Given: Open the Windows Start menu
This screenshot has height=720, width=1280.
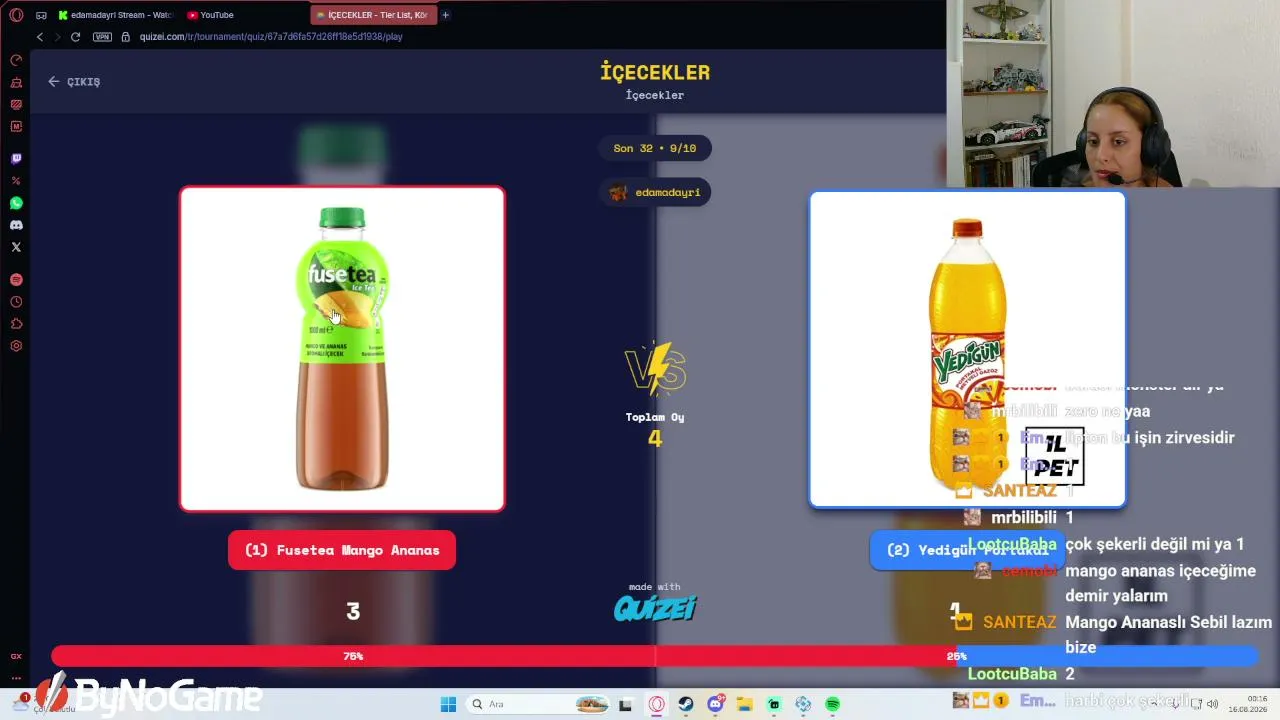Looking at the screenshot, I should point(448,704).
